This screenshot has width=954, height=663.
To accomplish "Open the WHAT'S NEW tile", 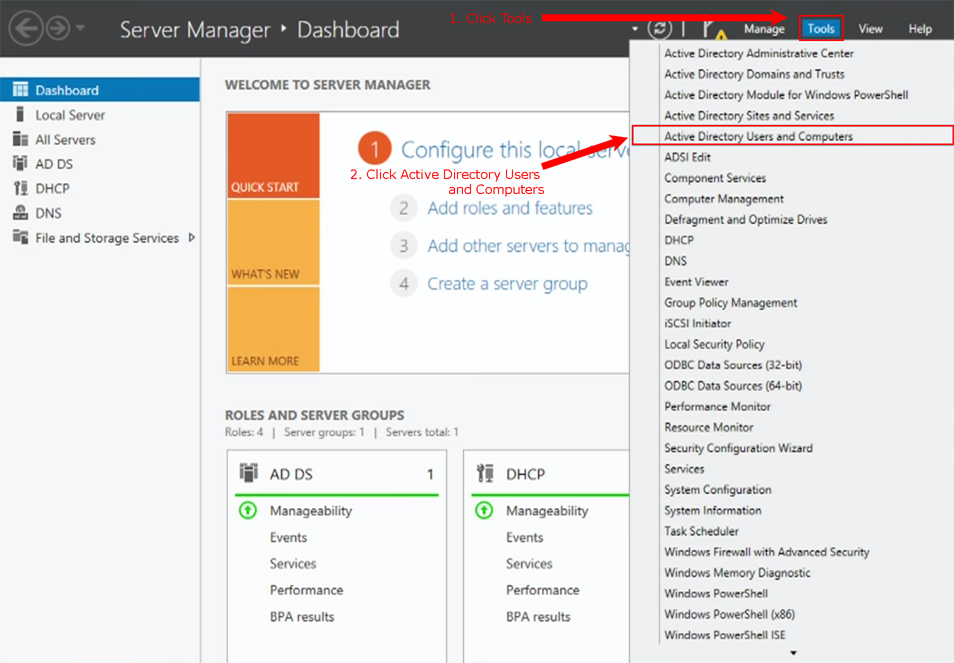I will [x=274, y=242].
